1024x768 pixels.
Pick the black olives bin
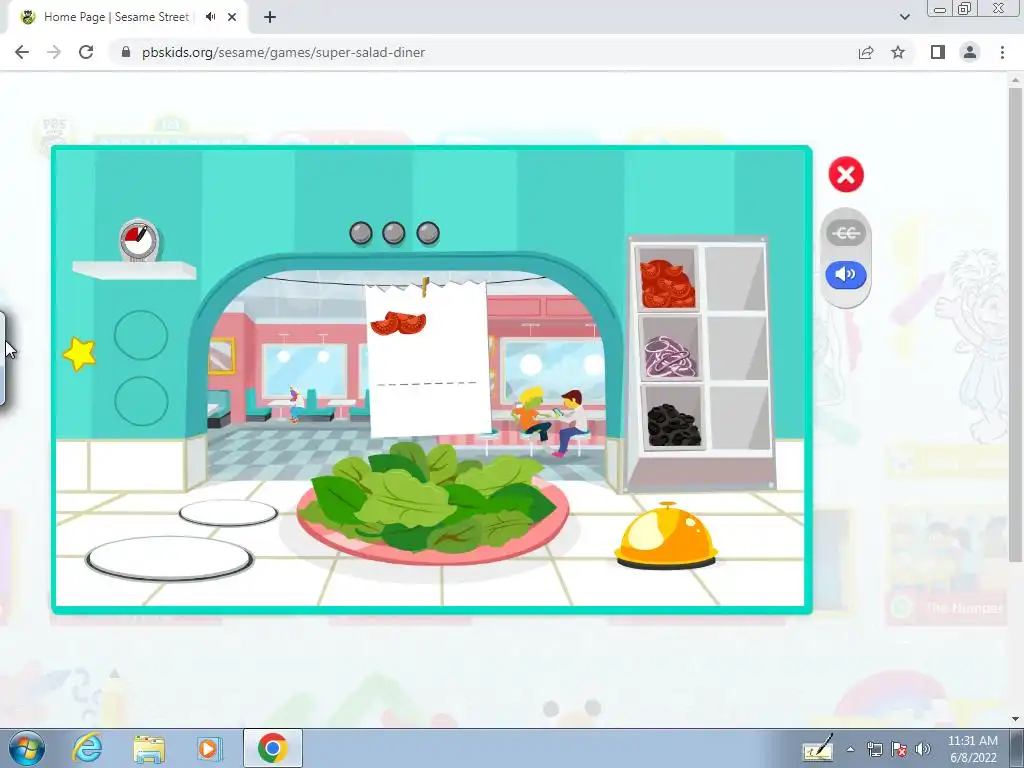click(x=673, y=418)
